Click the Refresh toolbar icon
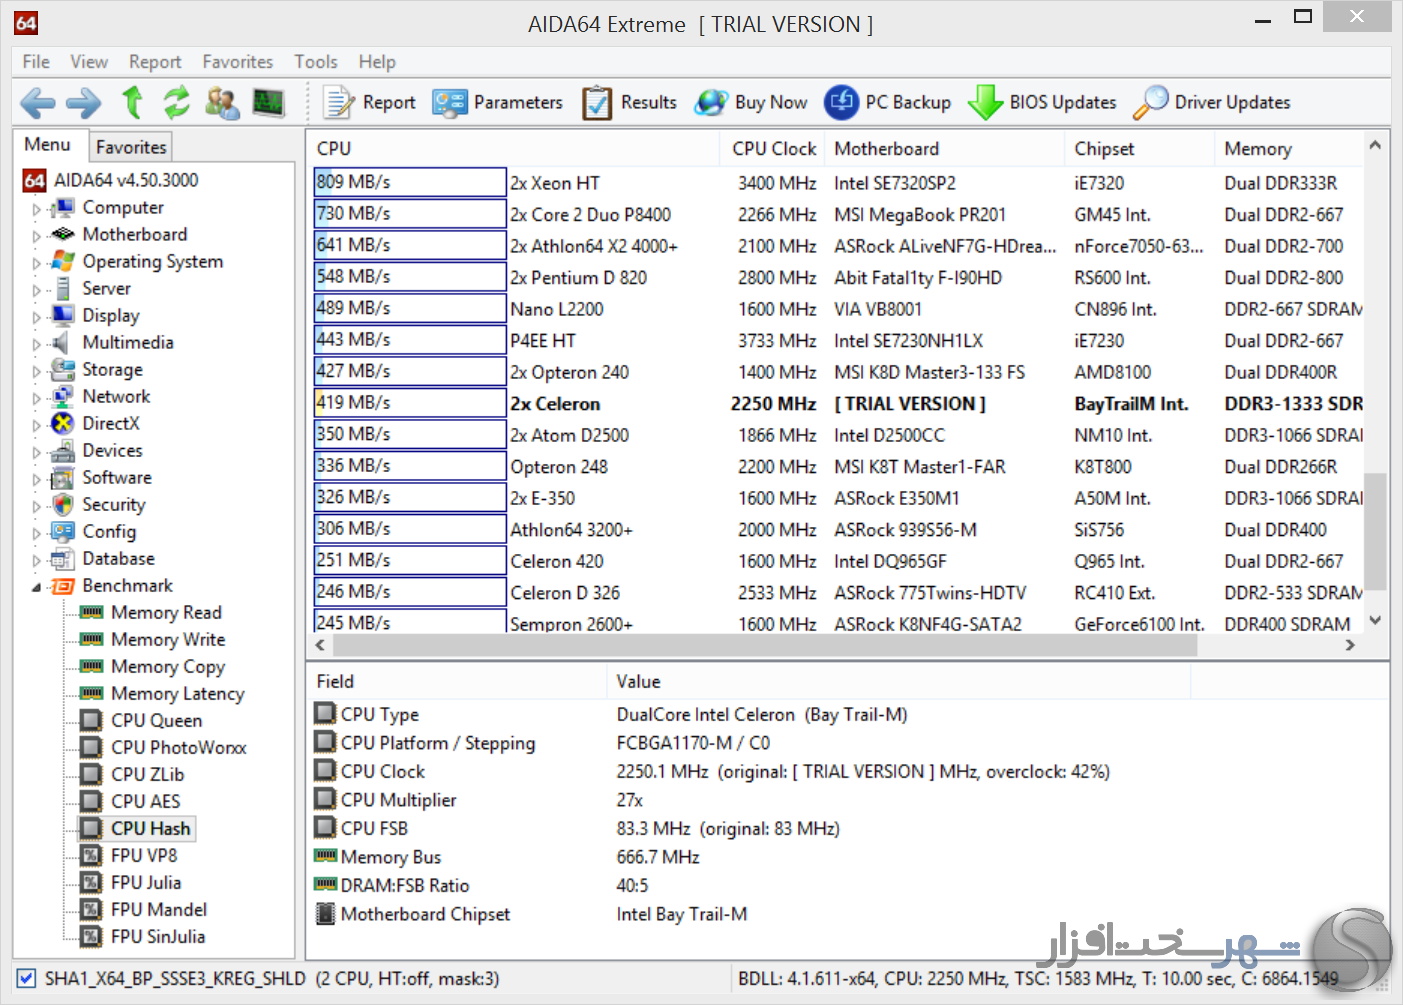 coord(177,102)
